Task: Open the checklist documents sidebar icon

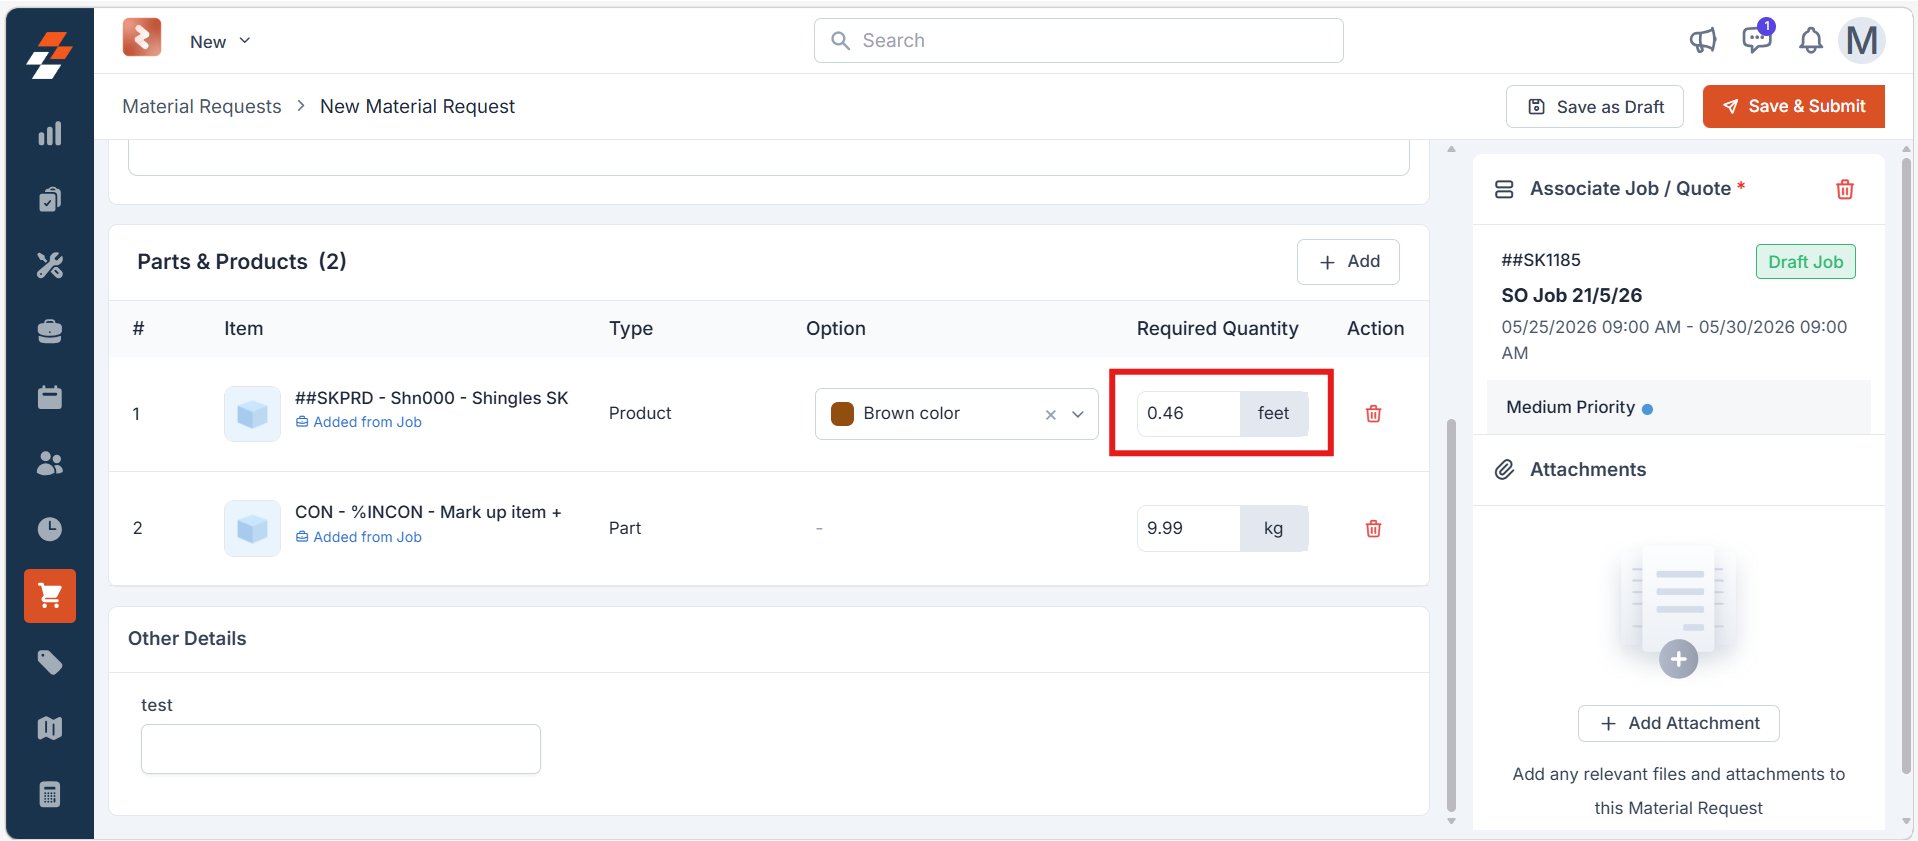Action: click(x=50, y=199)
